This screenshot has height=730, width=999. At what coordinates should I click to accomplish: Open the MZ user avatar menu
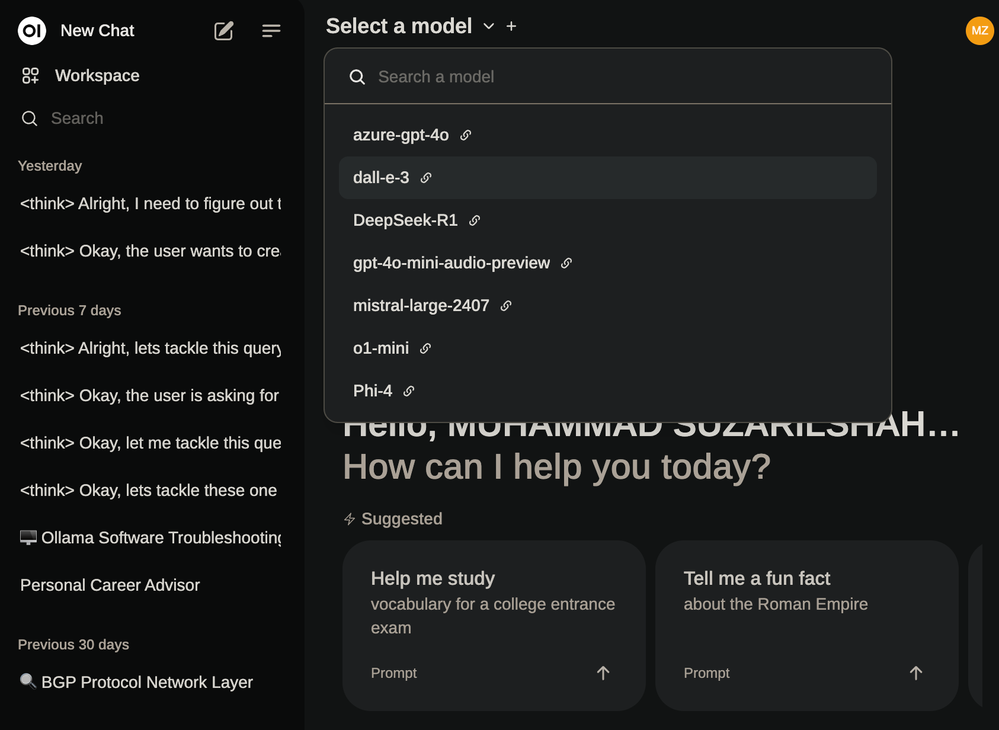[x=979, y=31]
